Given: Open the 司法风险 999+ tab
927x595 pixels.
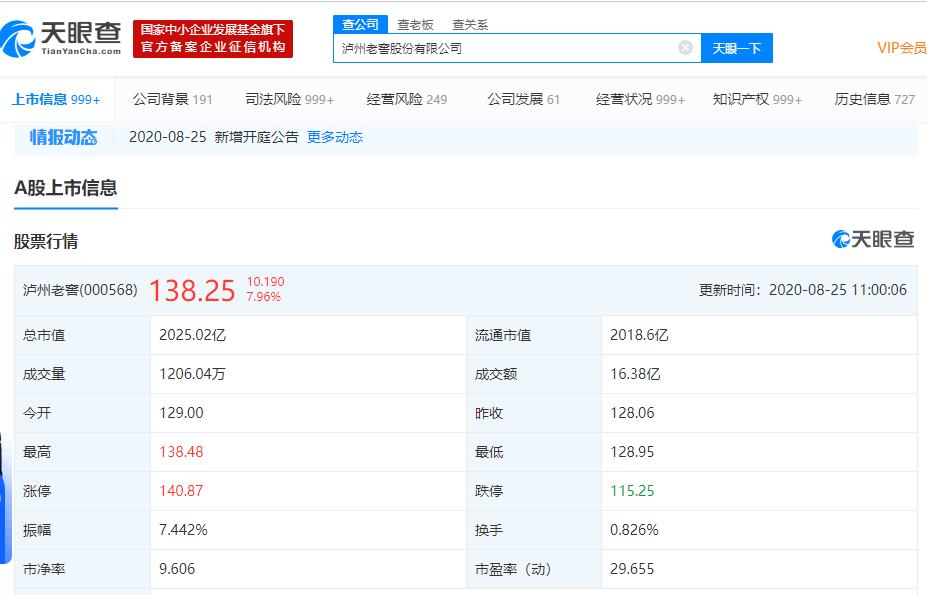Looking at the screenshot, I should [x=290, y=99].
